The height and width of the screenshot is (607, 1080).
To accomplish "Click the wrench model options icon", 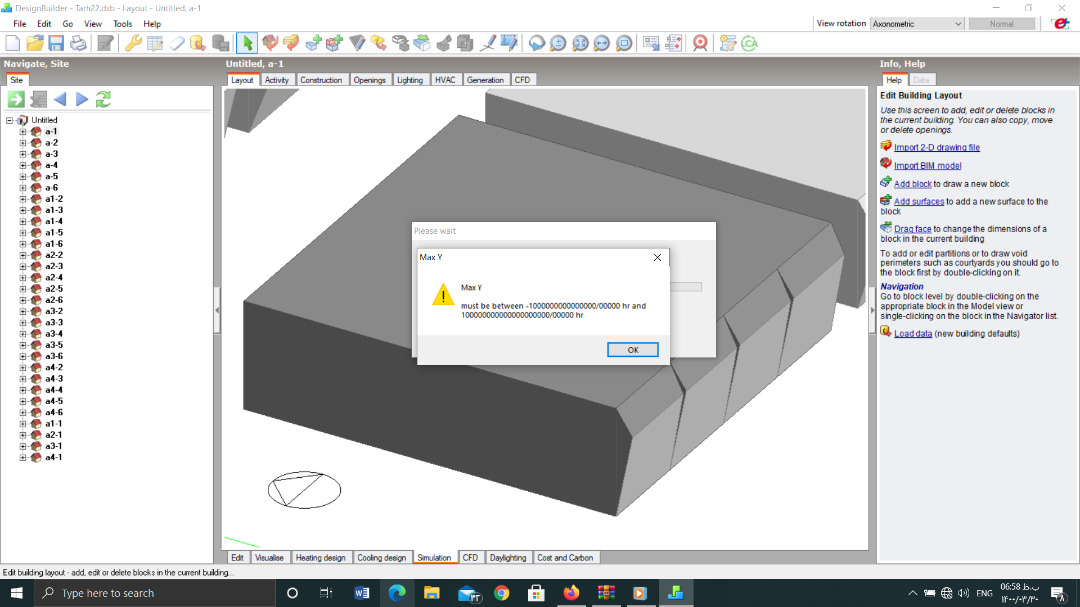I will (133, 43).
